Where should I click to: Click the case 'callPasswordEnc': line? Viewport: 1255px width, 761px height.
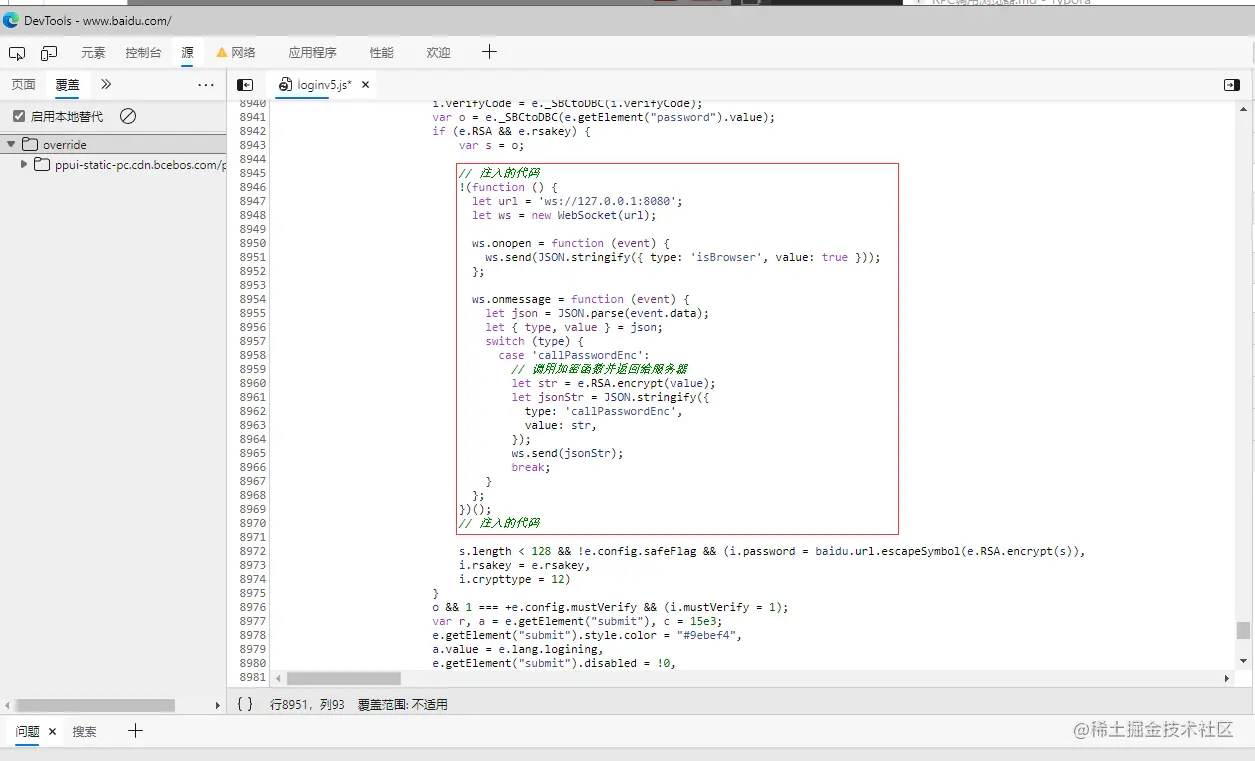point(574,355)
